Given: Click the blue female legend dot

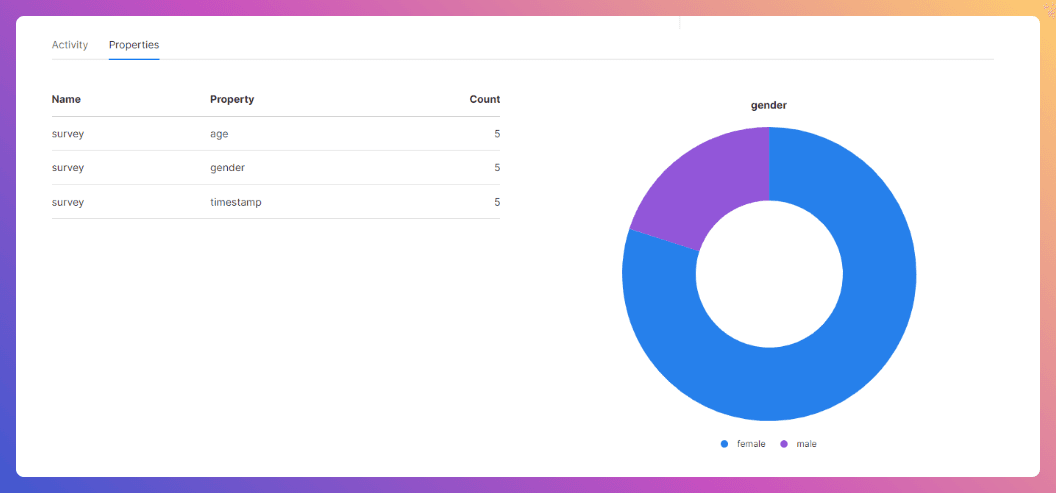Looking at the screenshot, I should (x=724, y=444).
